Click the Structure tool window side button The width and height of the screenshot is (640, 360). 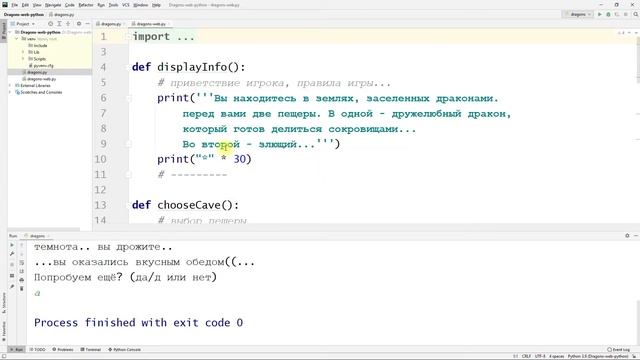(4, 302)
